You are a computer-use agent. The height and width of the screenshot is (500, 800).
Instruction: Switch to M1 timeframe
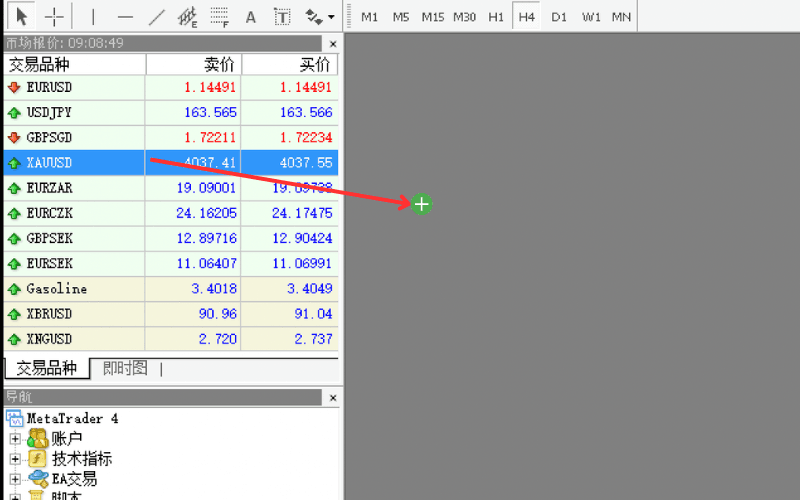[x=369, y=17]
